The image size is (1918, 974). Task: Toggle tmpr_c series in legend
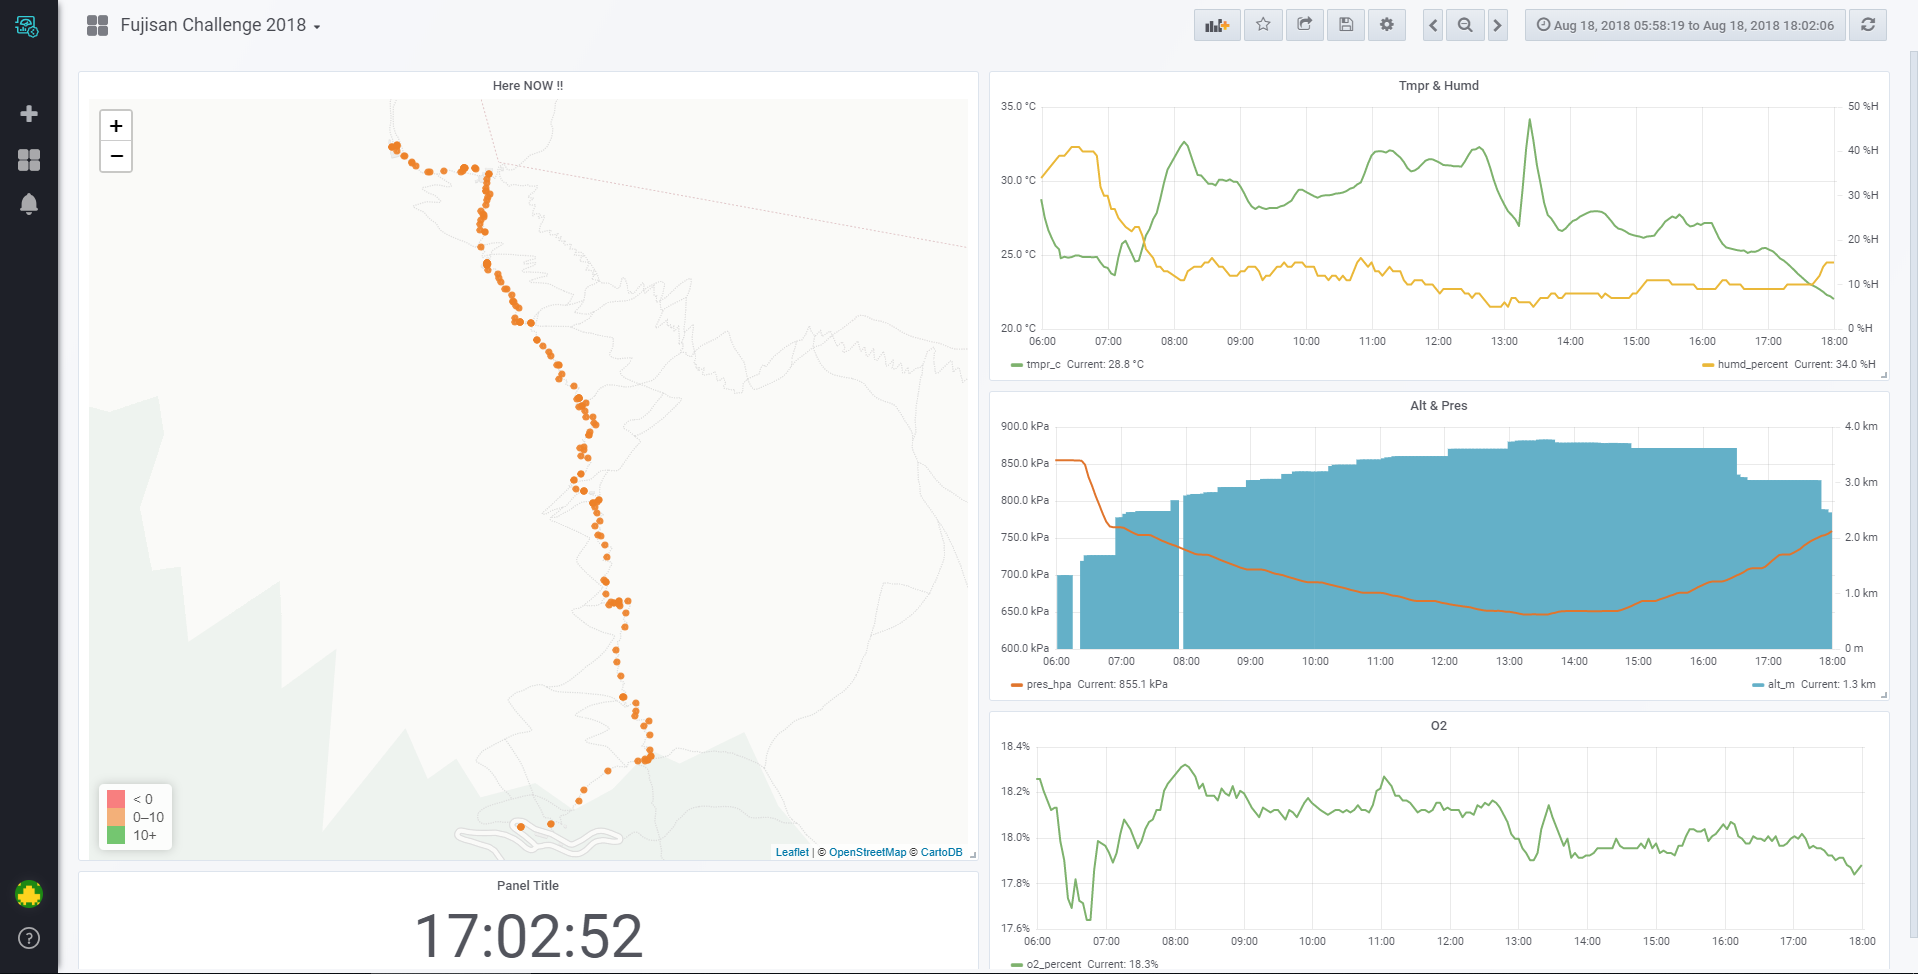pyautogui.click(x=1043, y=365)
